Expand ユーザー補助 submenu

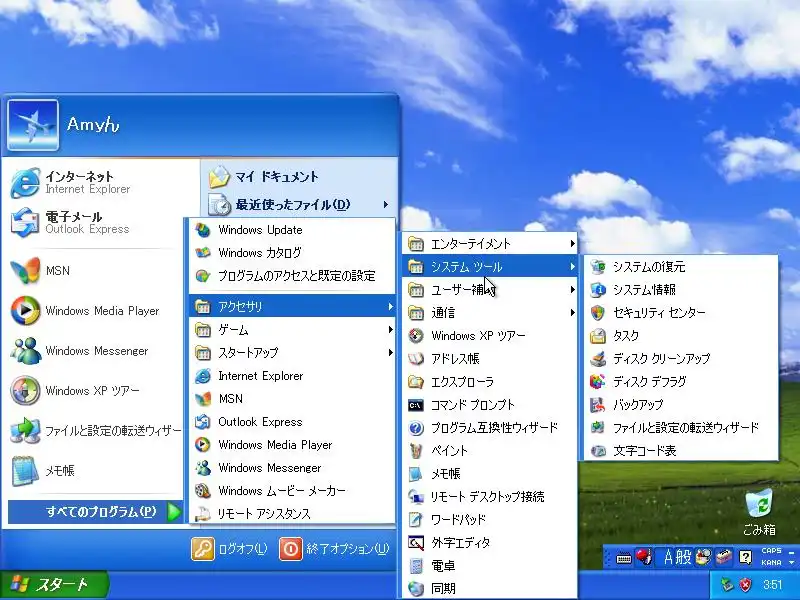(x=490, y=290)
